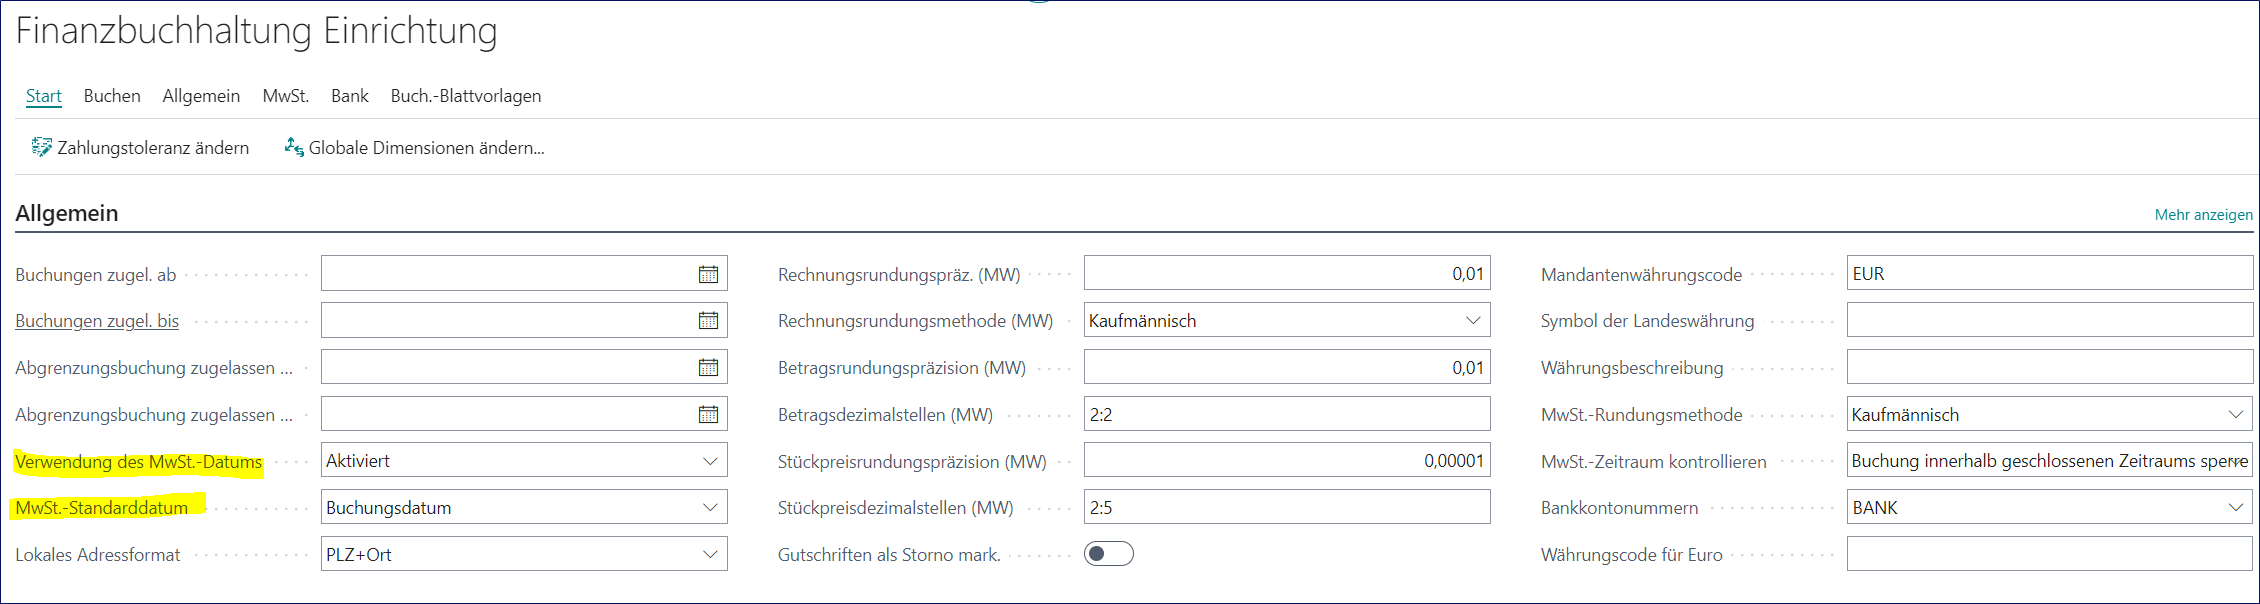
Task: Open the Buch.-Blattvorlagen tab
Action: tap(465, 96)
